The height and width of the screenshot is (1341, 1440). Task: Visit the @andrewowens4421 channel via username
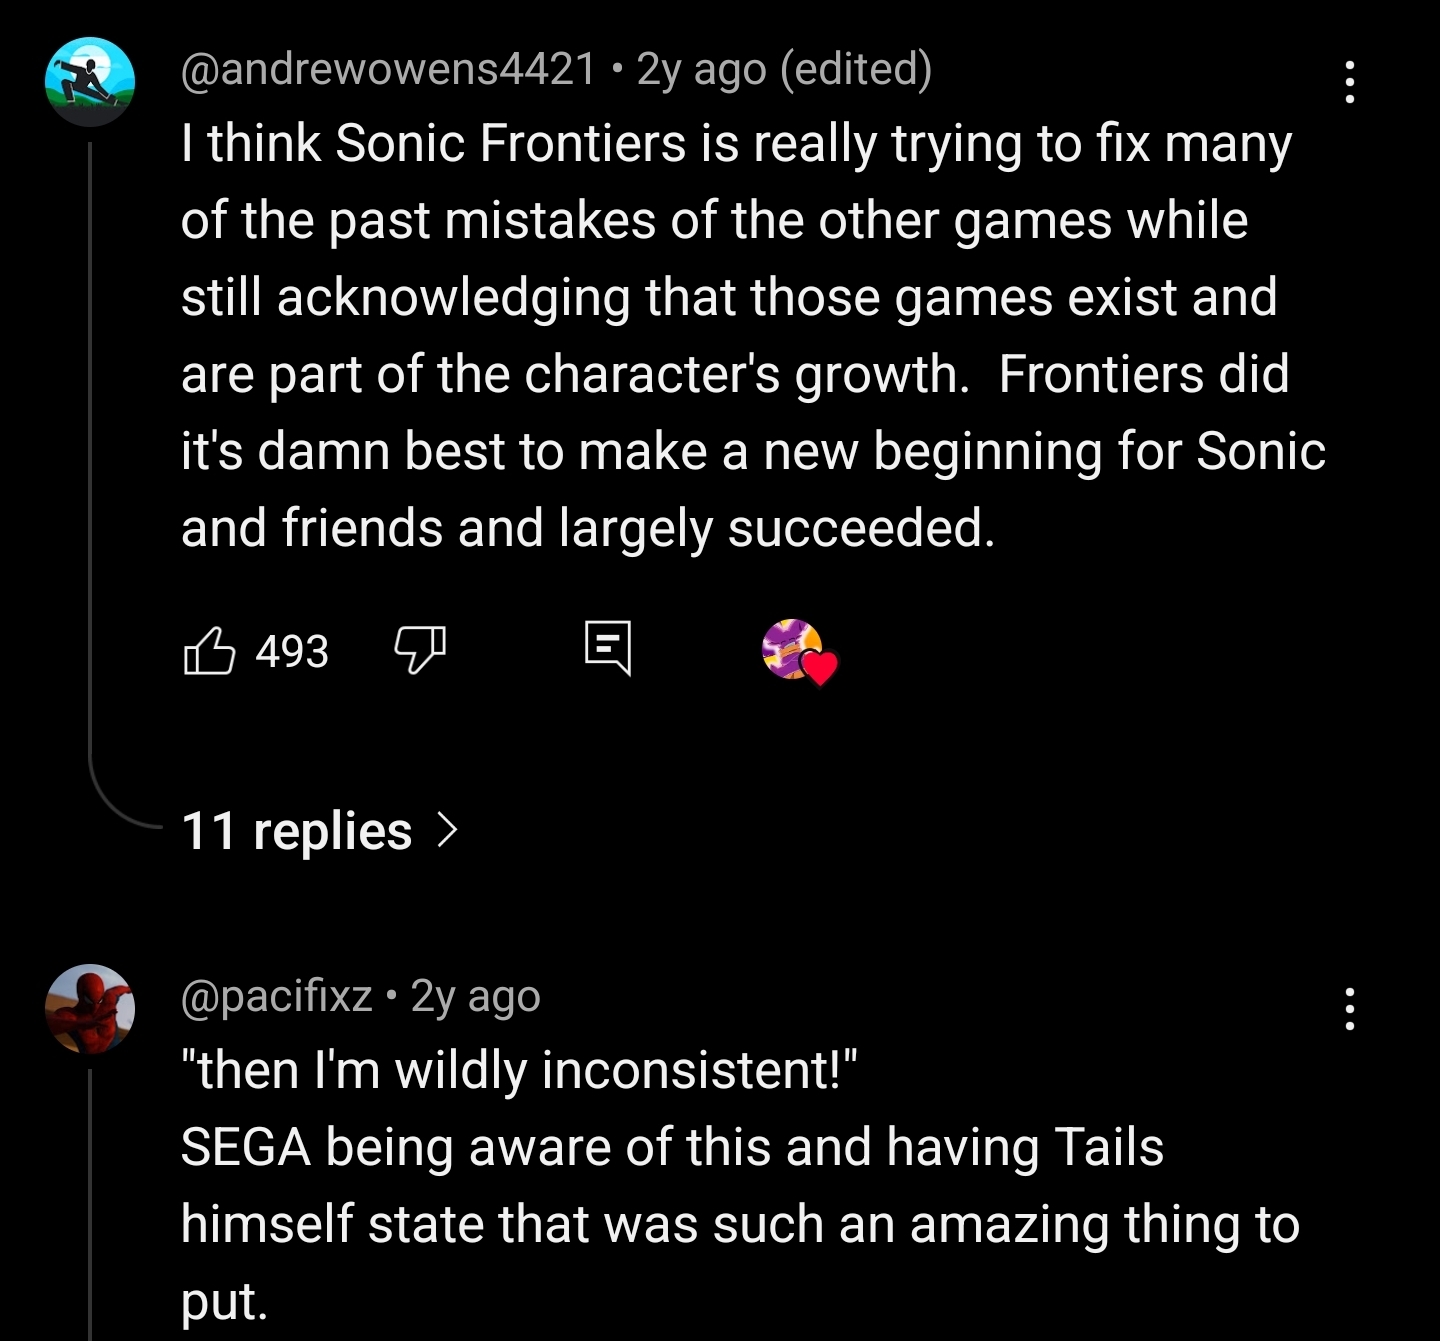pyautogui.click(x=388, y=69)
